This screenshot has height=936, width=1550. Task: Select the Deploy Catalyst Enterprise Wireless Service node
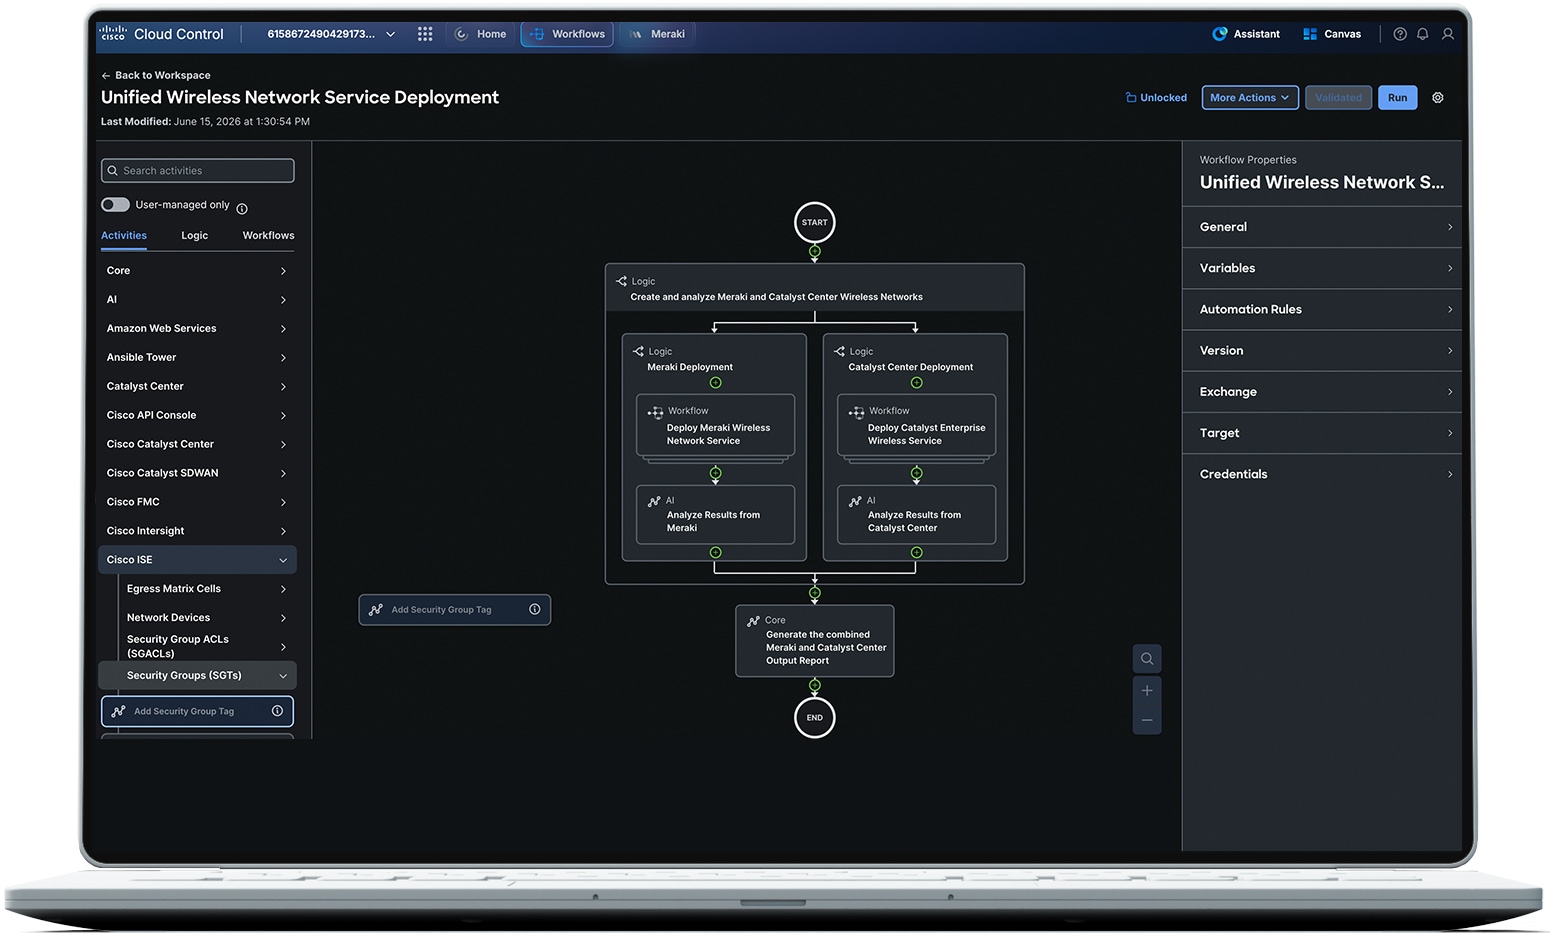coord(917,426)
